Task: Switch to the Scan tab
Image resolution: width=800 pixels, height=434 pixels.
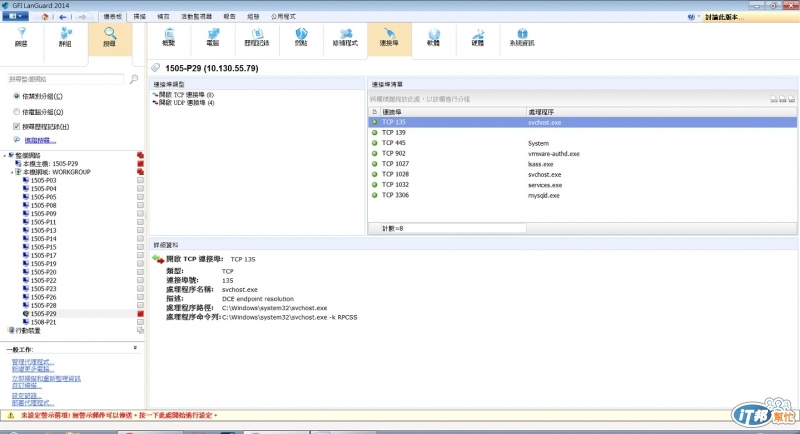Action: [x=139, y=17]
